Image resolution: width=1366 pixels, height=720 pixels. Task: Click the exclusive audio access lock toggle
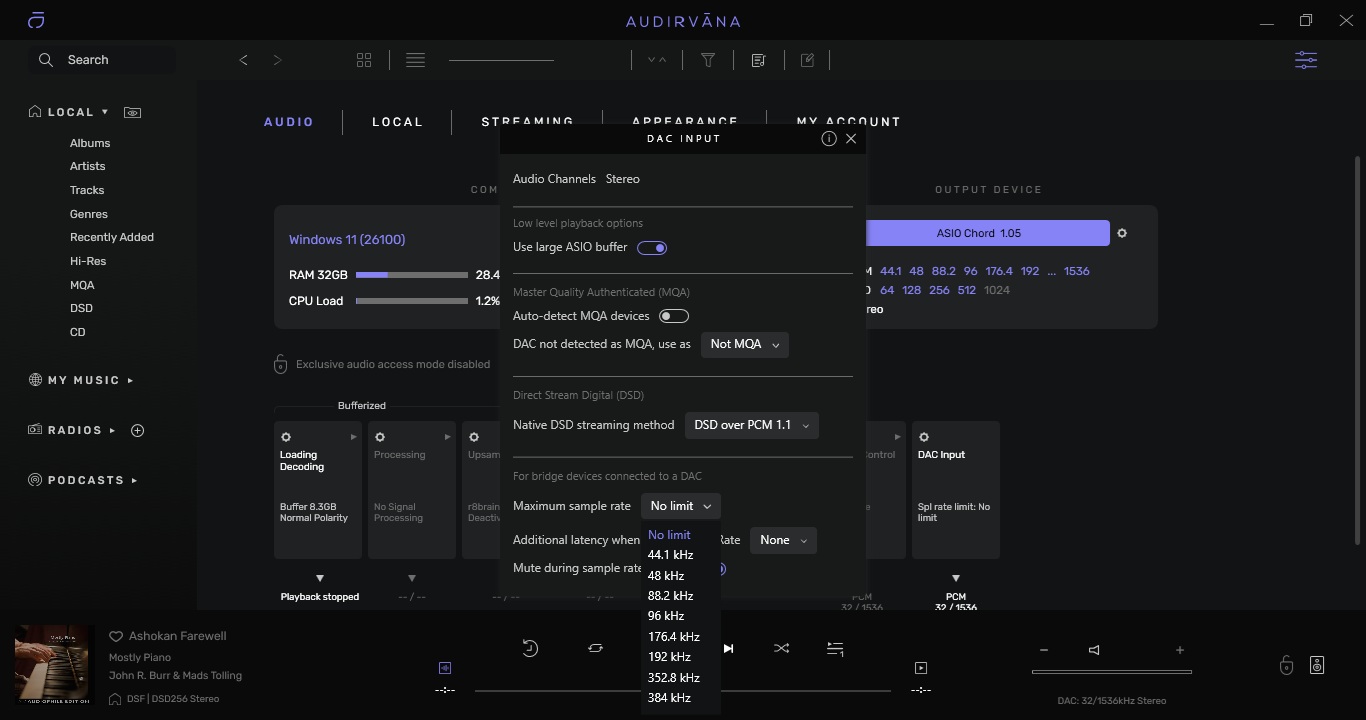[x=281, y=364]
